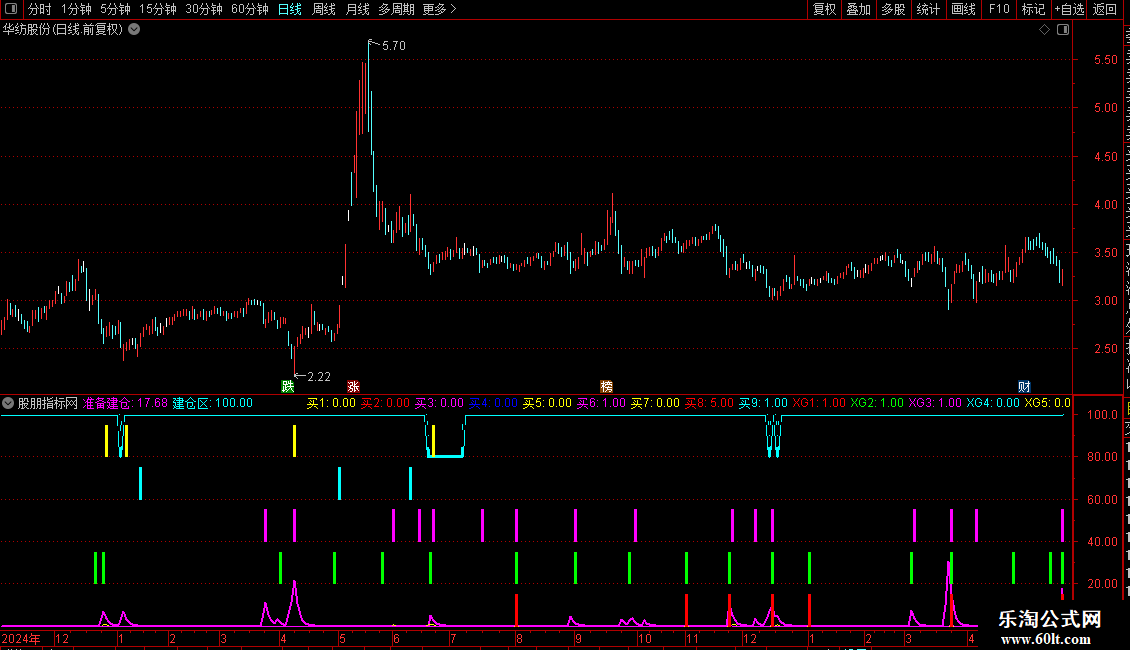The width and height of the screenshot is (1130, 650).
Task: Click the 2.22 low price label
Action: click(319, 377)
